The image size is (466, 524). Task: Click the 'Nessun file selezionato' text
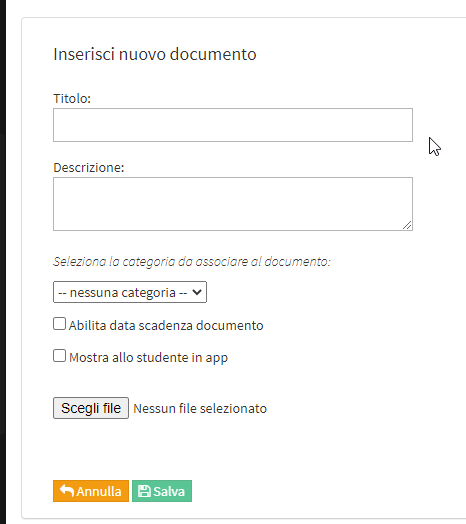point(200,409)
